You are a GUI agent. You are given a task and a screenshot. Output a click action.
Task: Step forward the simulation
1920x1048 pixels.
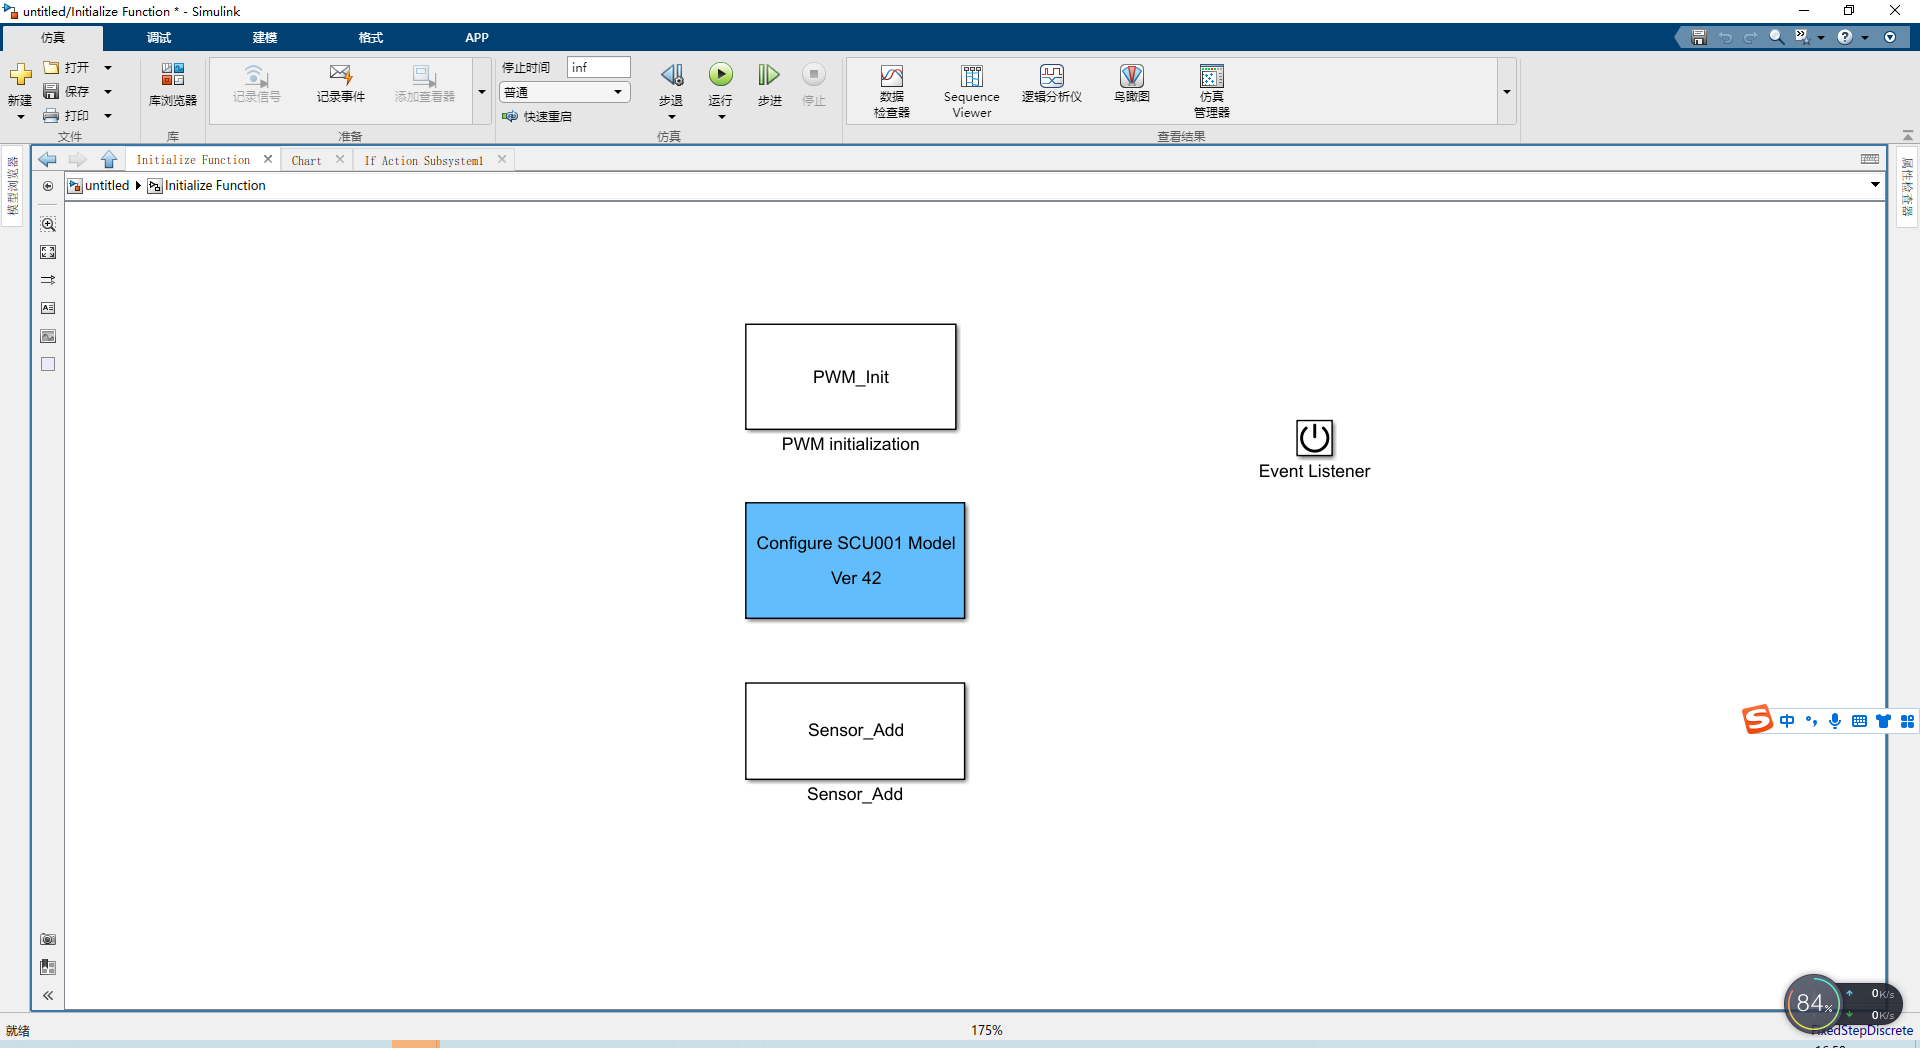769,76
